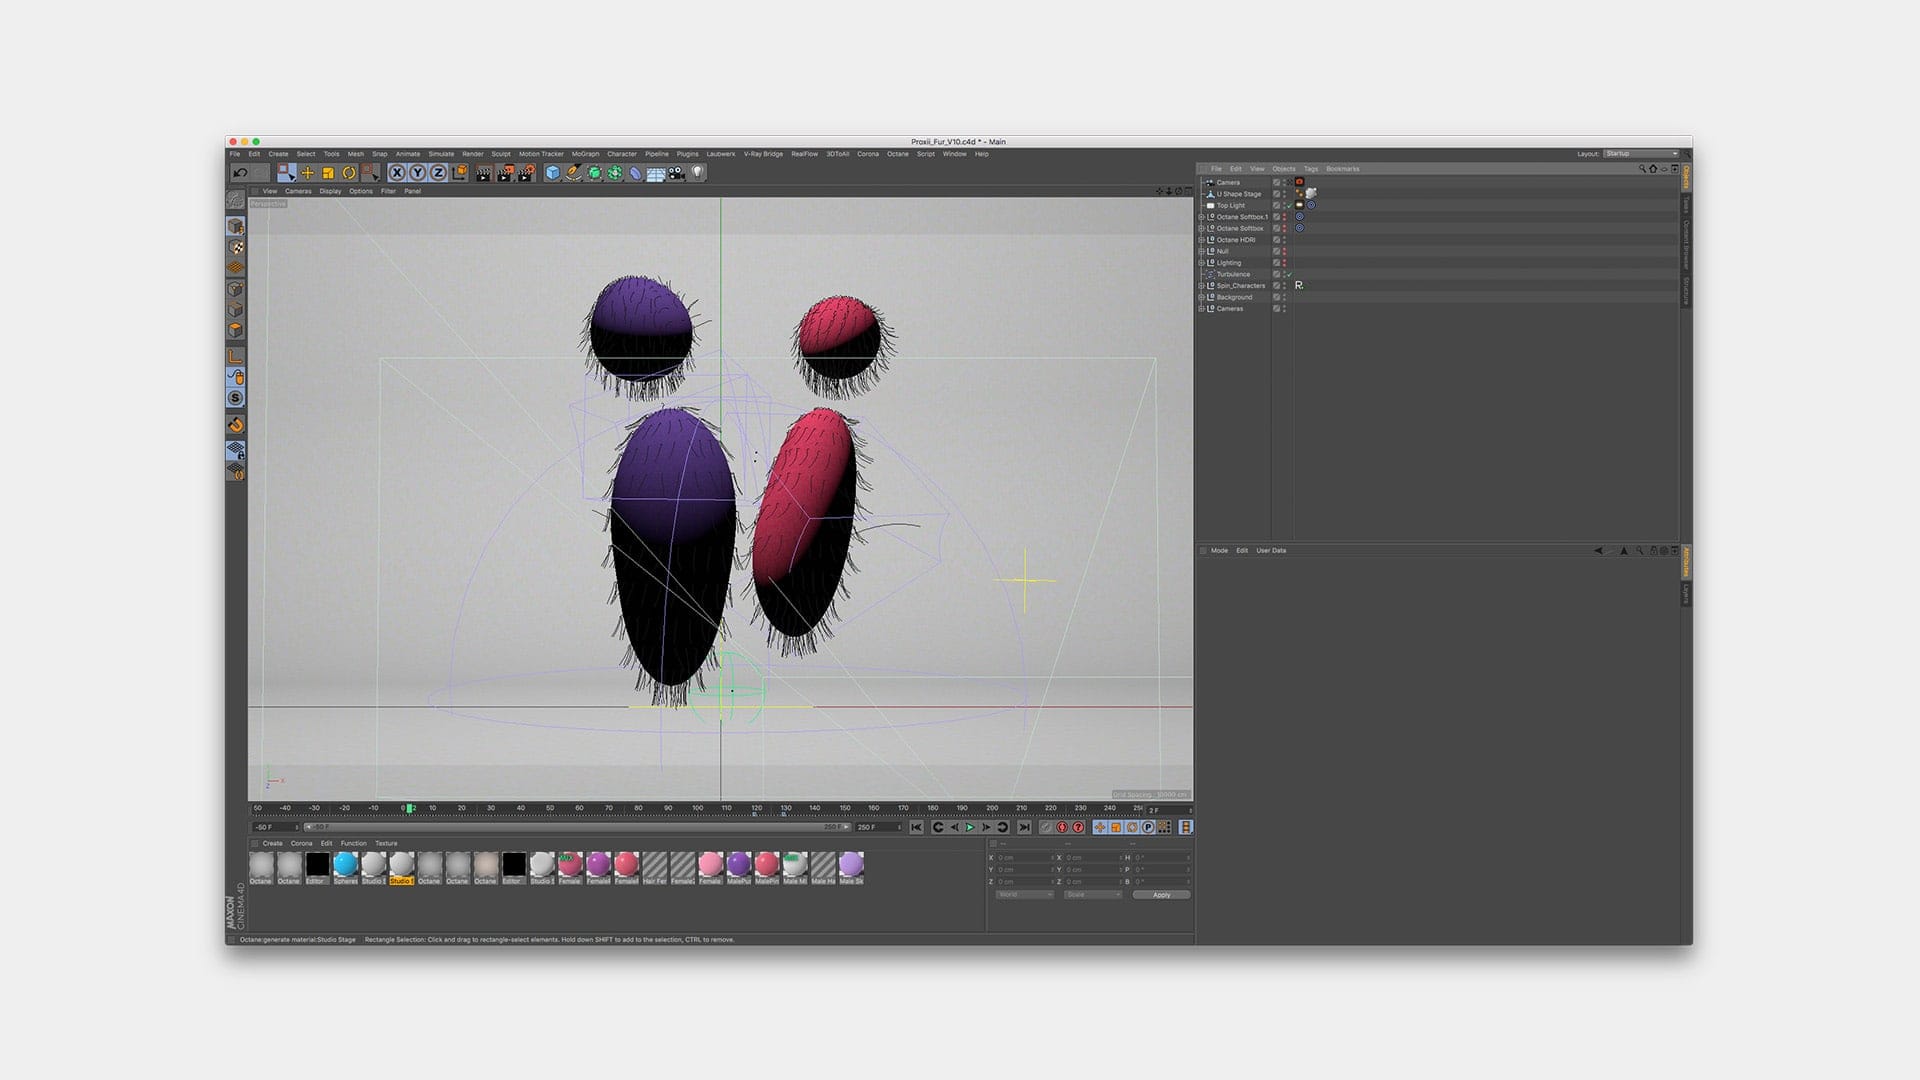Screen dimensions: 1920x1080
Task: Click the Light bulb icon
Action: (698, 173)
